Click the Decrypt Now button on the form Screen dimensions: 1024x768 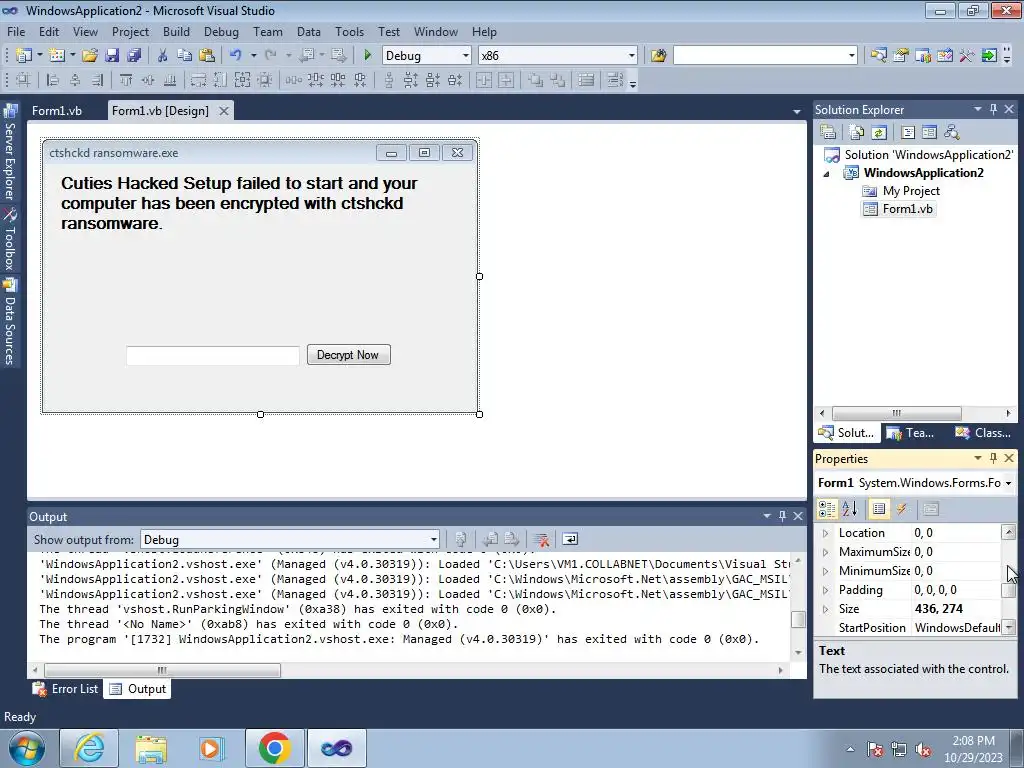[x=349, y=355]
